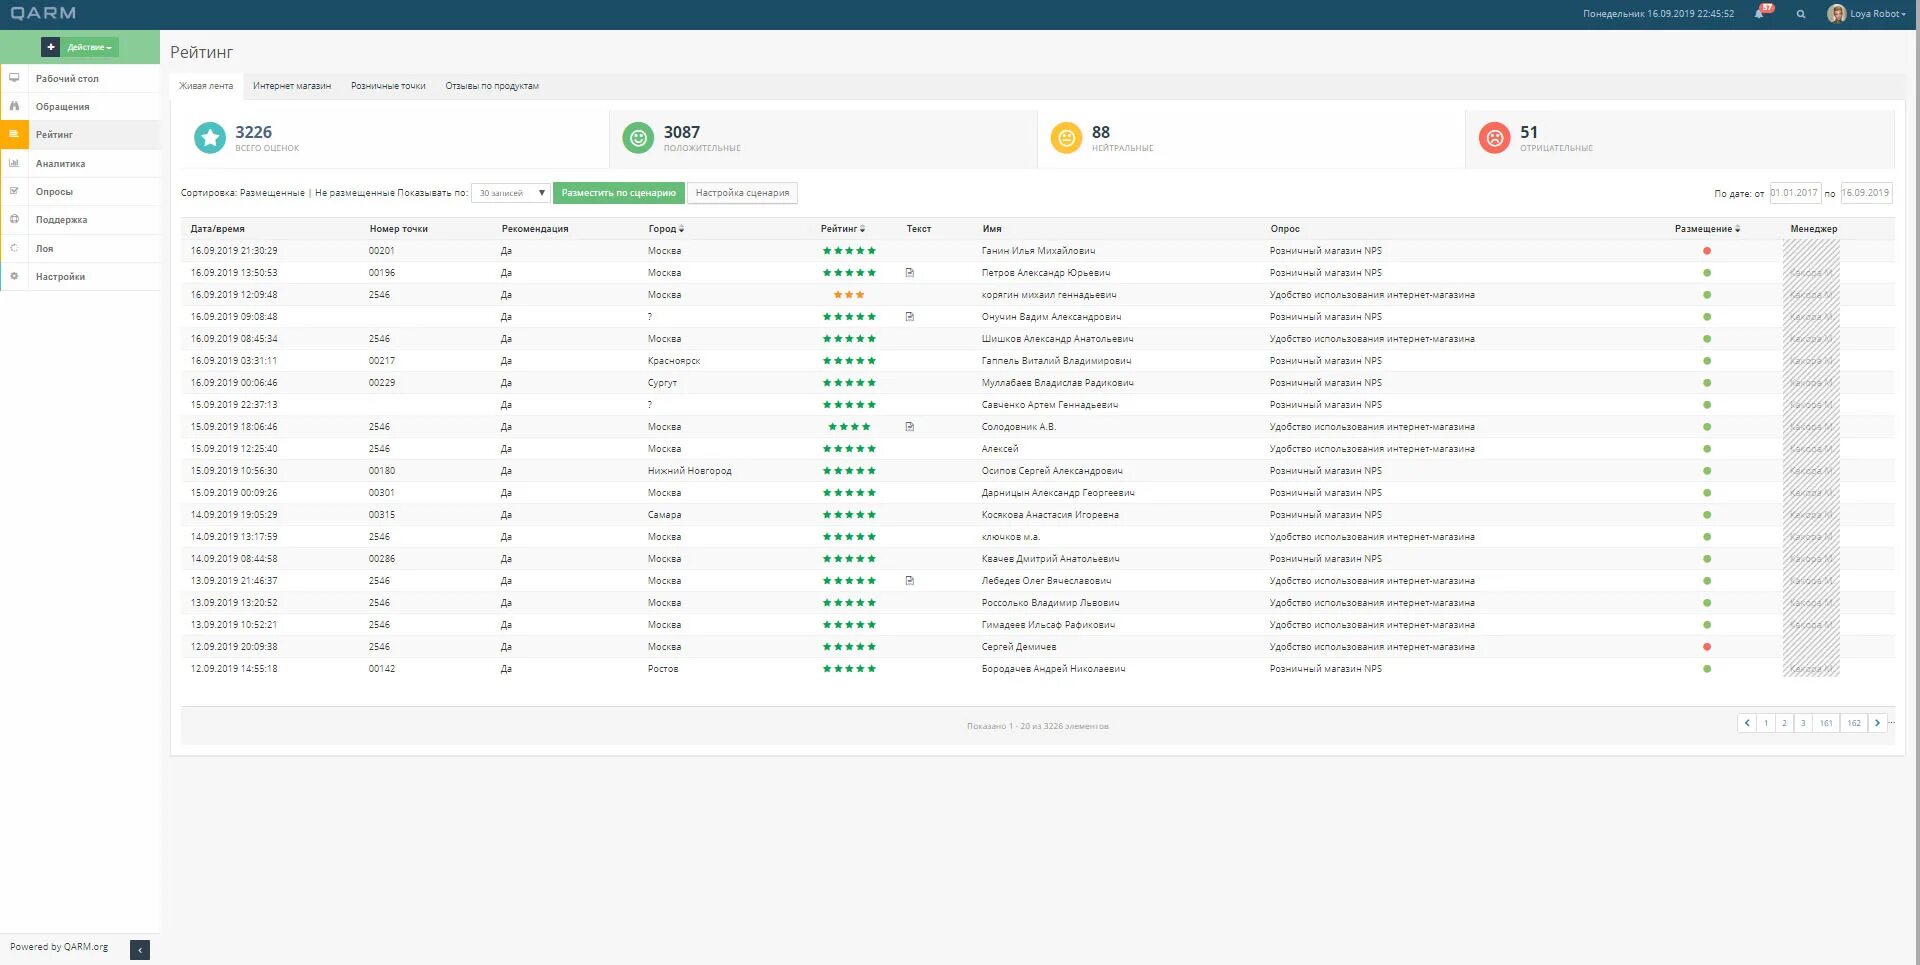
Task: Go to previous page with left arrow
Action: coord(1747,723)
